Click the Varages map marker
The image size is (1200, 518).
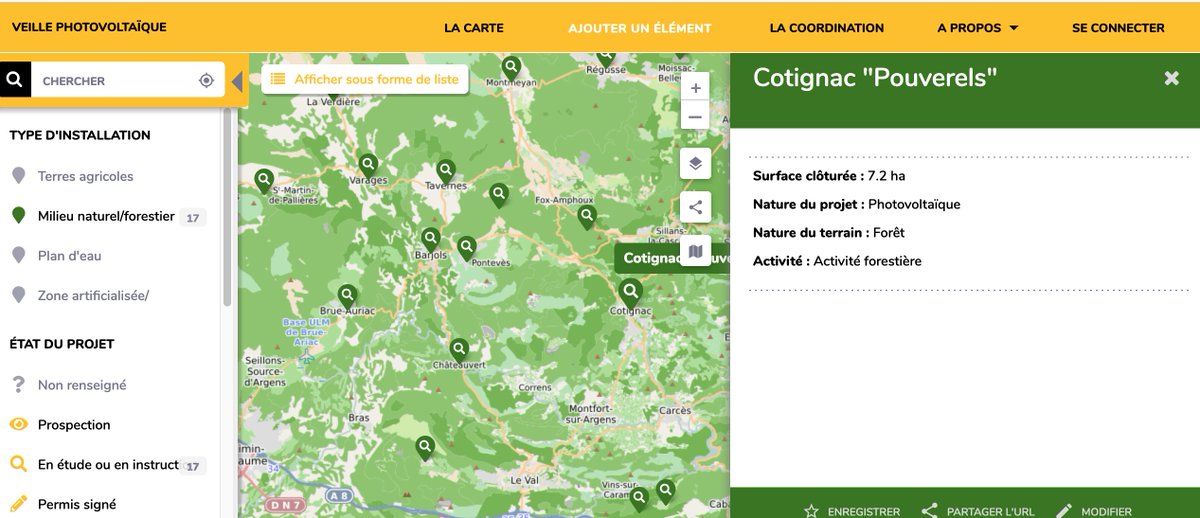click(x=368, y=164)
